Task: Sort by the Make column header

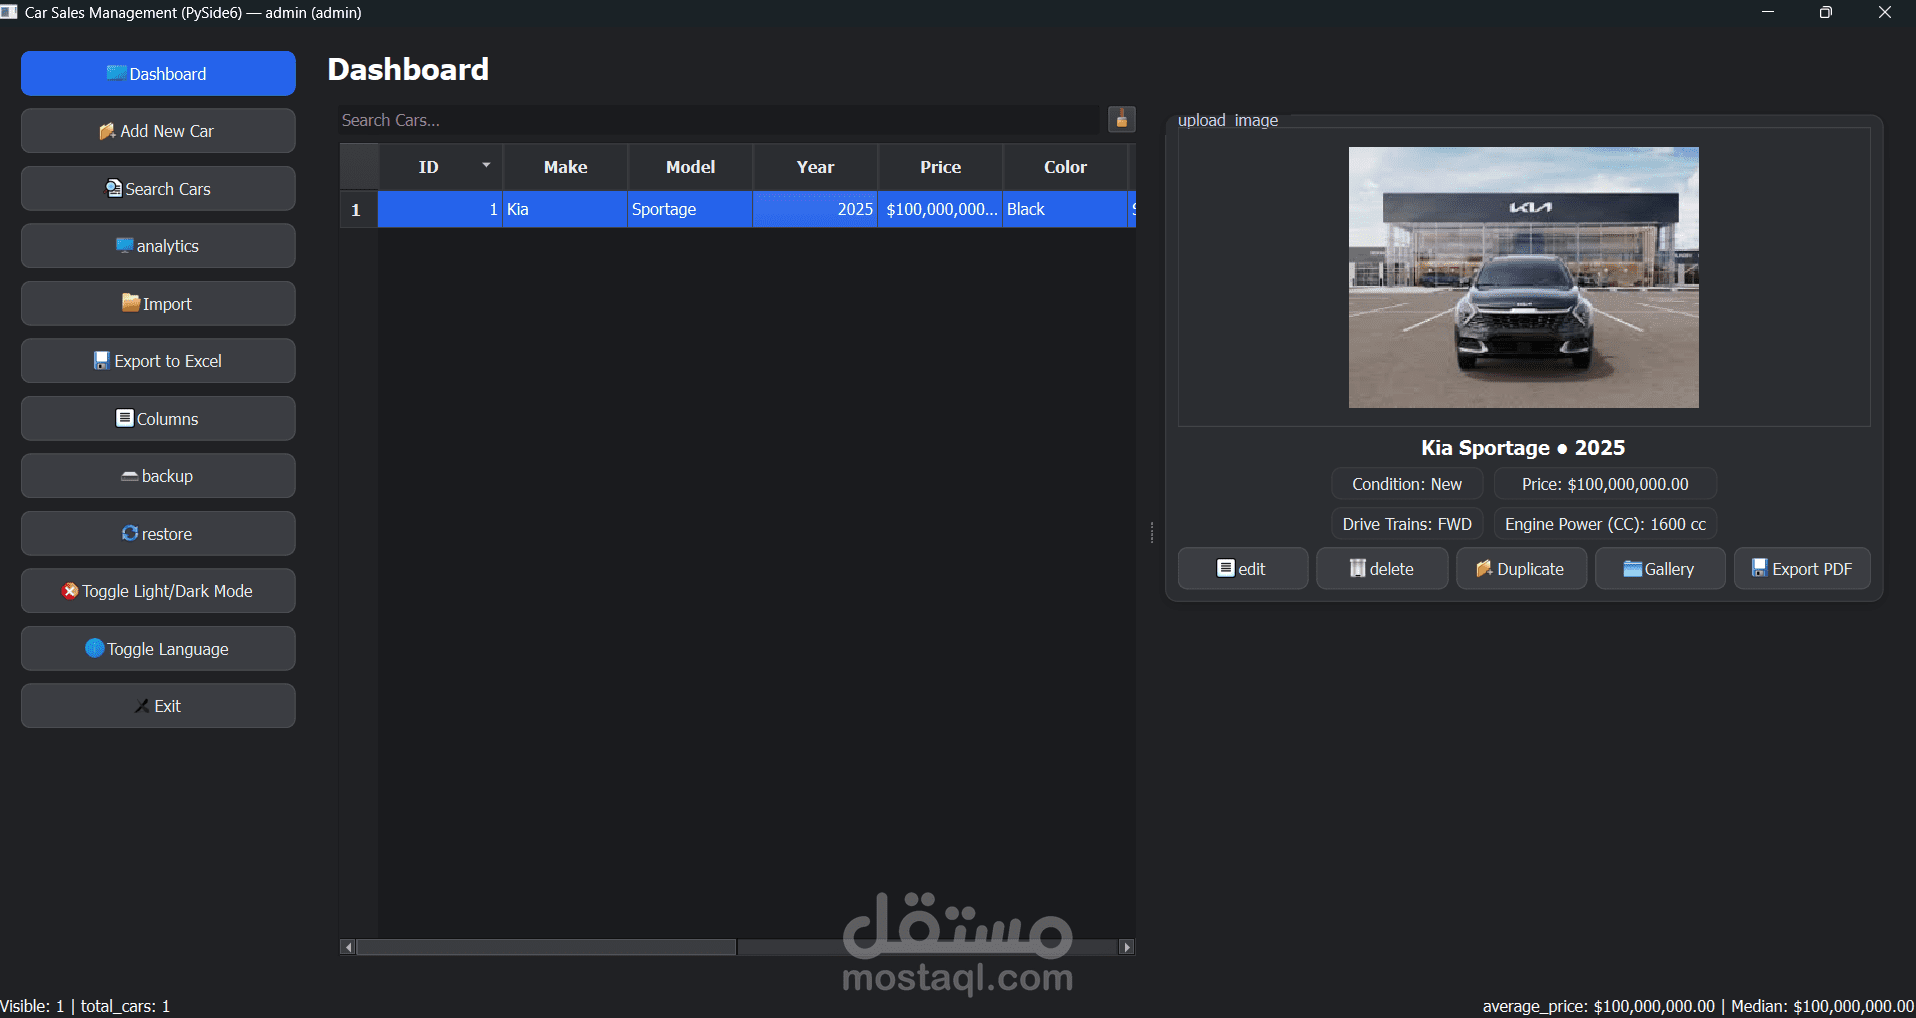Action: 565,167
